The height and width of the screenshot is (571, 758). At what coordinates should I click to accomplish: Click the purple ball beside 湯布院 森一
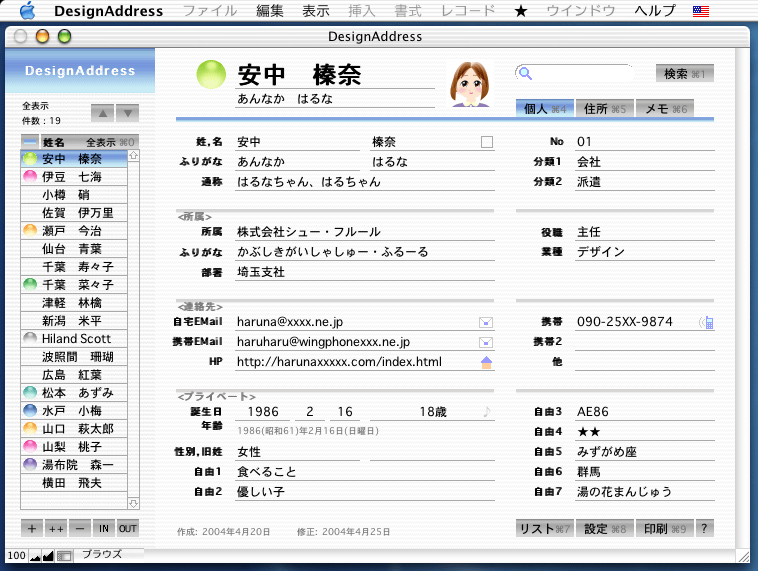tap(30, 465)
